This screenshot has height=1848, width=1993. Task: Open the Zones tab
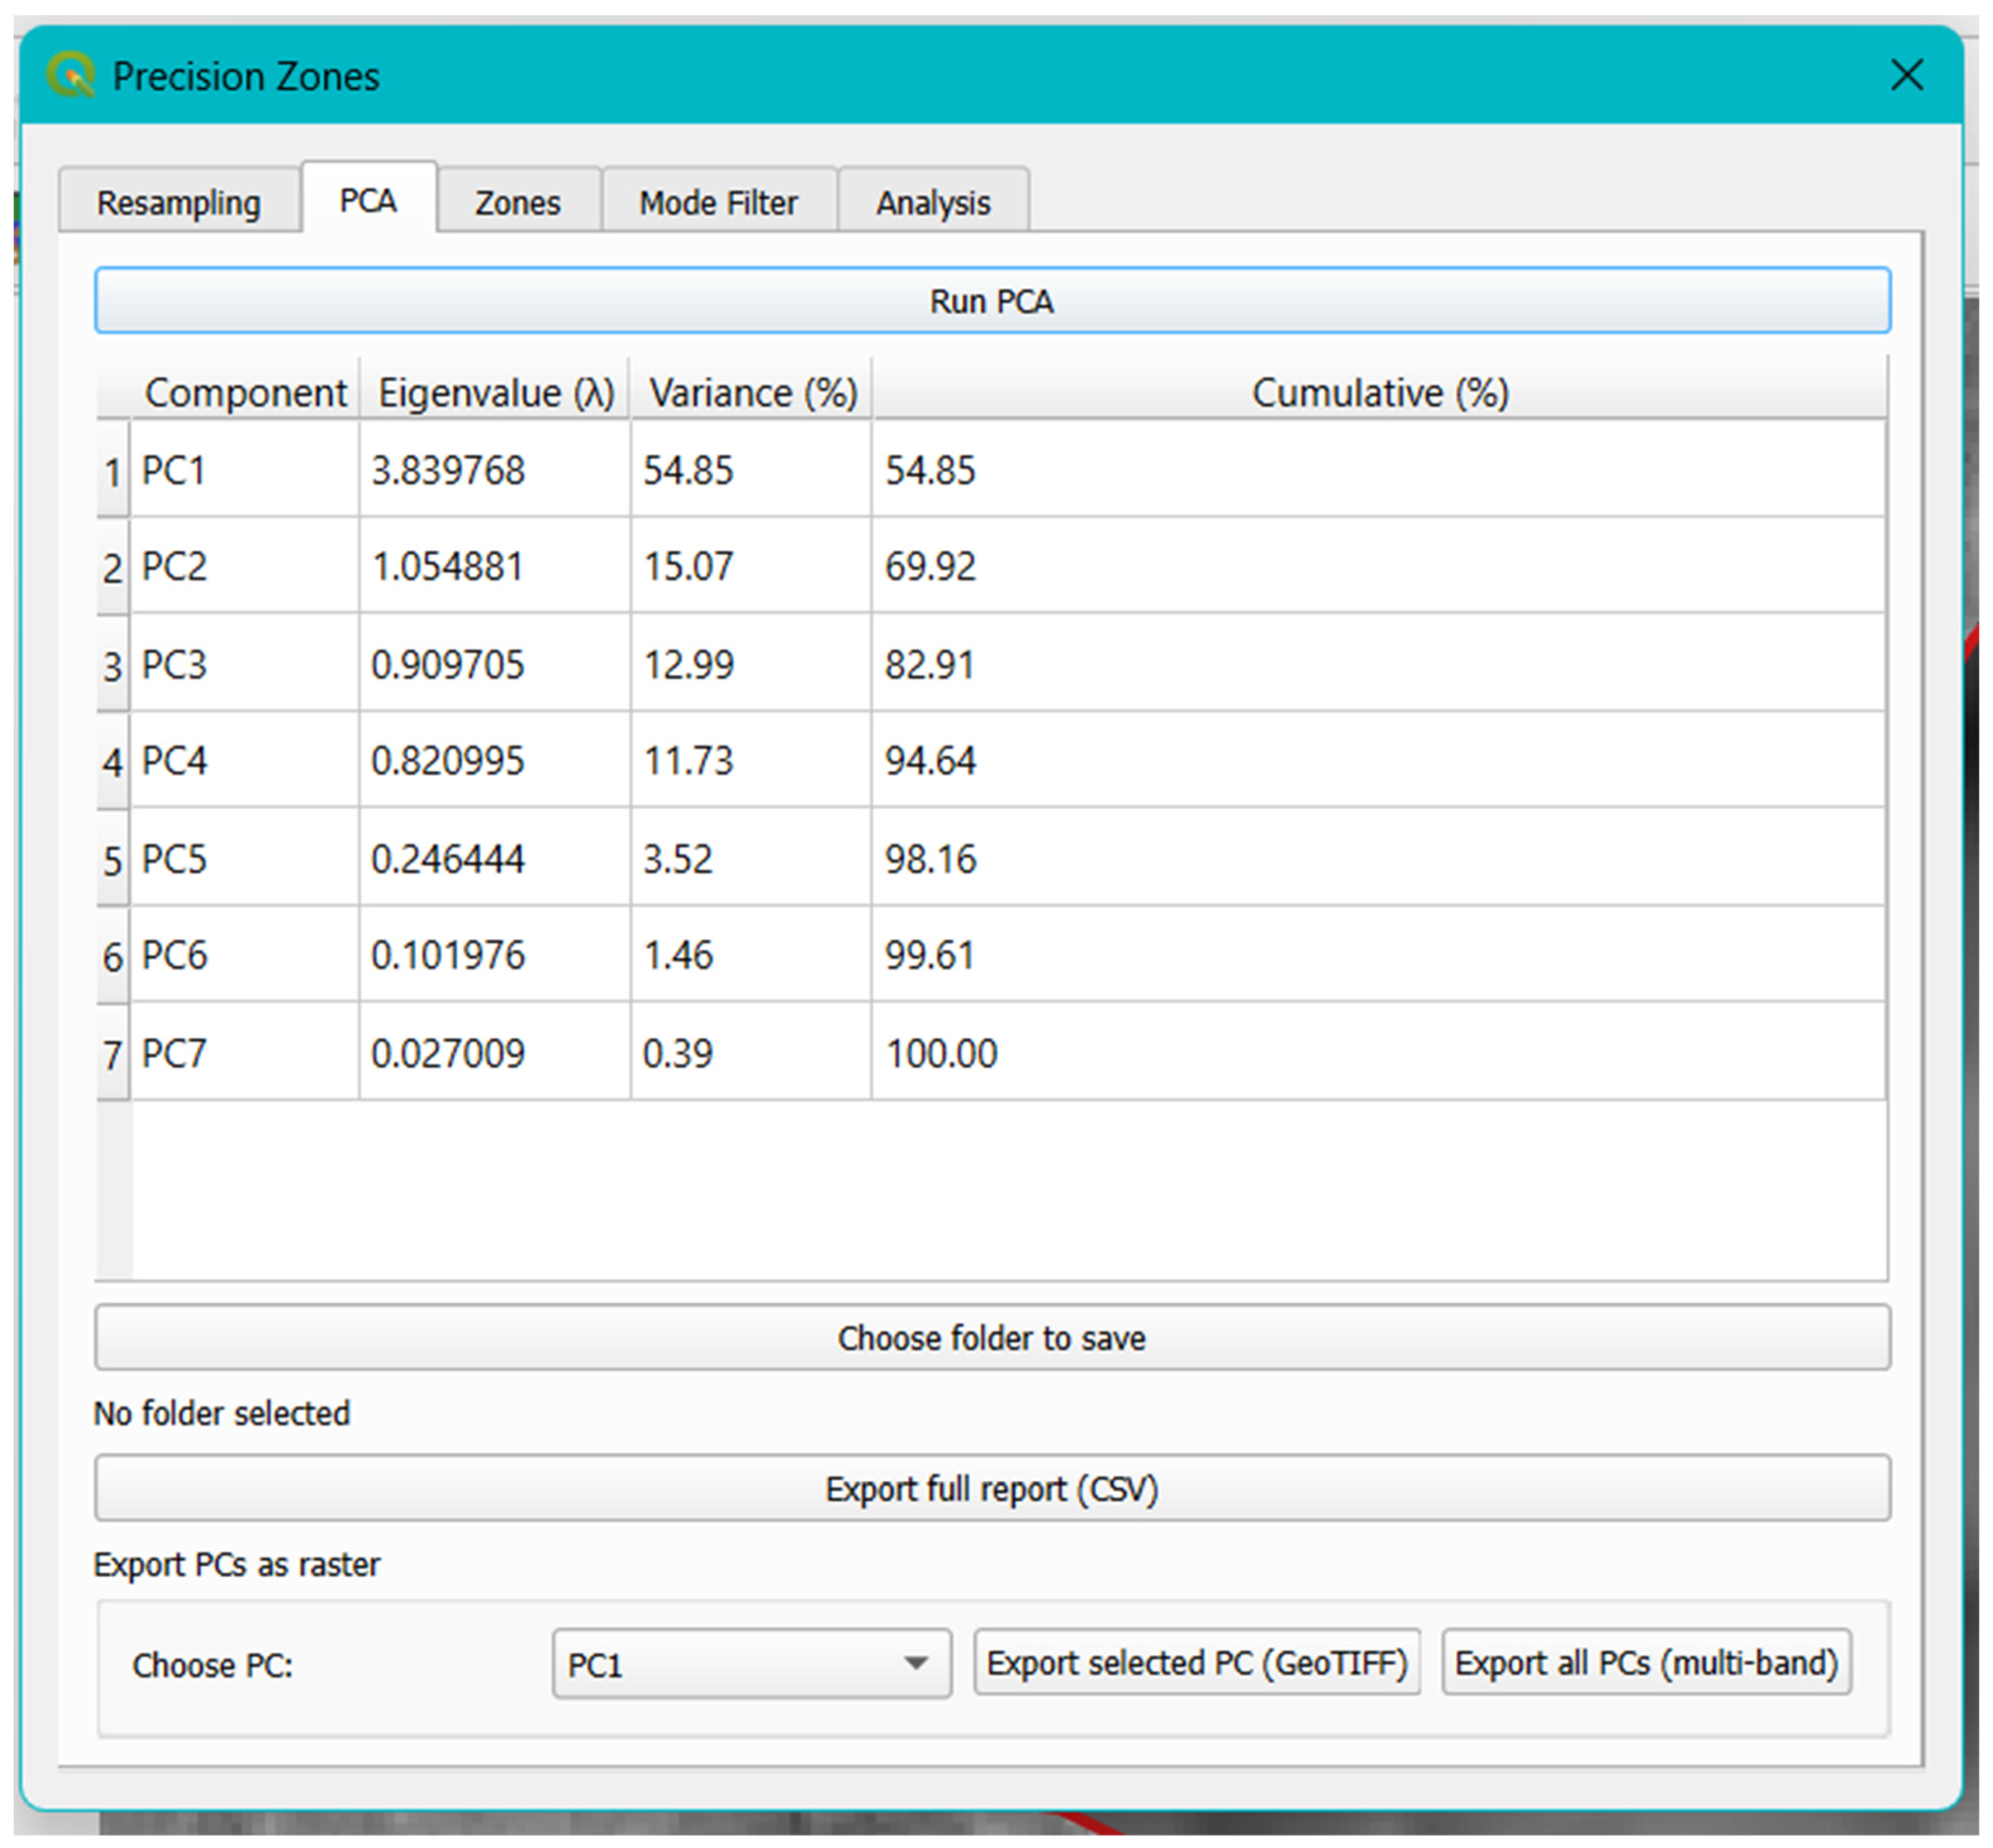(x=517, y=203)
